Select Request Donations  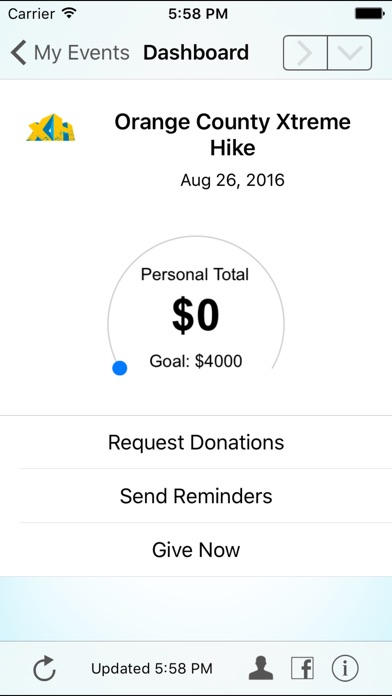[x=196, y=443]
